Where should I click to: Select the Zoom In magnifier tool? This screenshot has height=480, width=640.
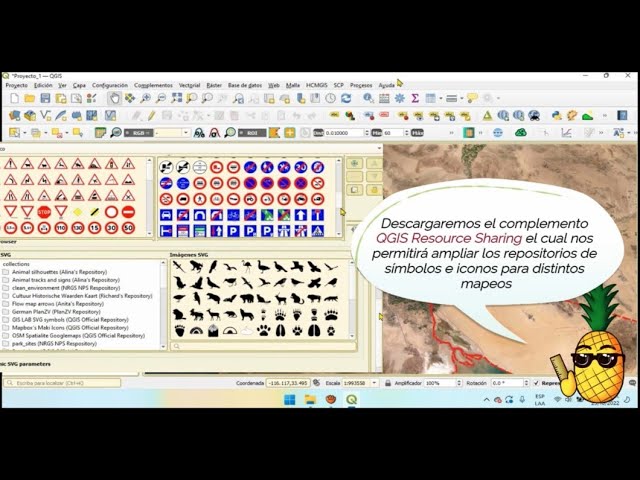pos(145,98)
